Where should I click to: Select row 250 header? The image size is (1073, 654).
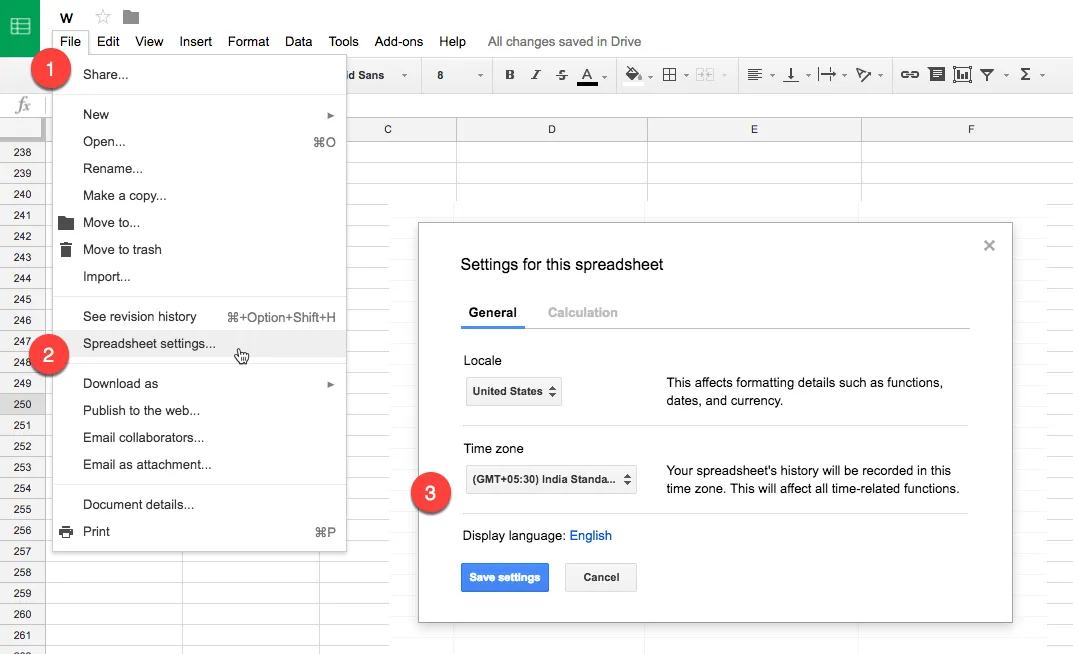coord(22,404)
